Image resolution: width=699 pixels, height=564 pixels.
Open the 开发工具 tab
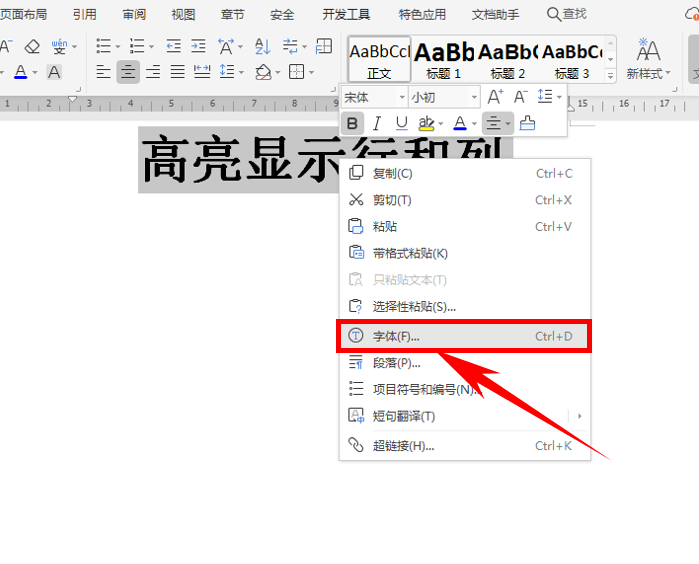346,15
